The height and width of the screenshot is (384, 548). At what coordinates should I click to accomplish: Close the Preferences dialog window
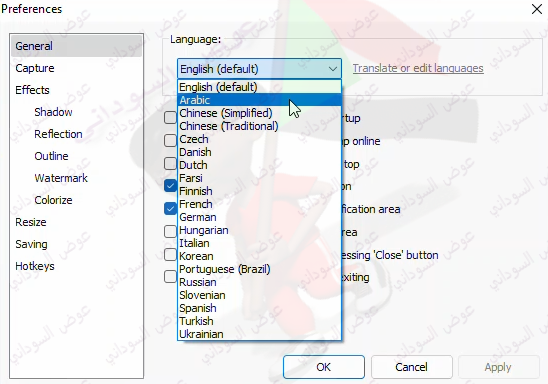tap(537, 9)
